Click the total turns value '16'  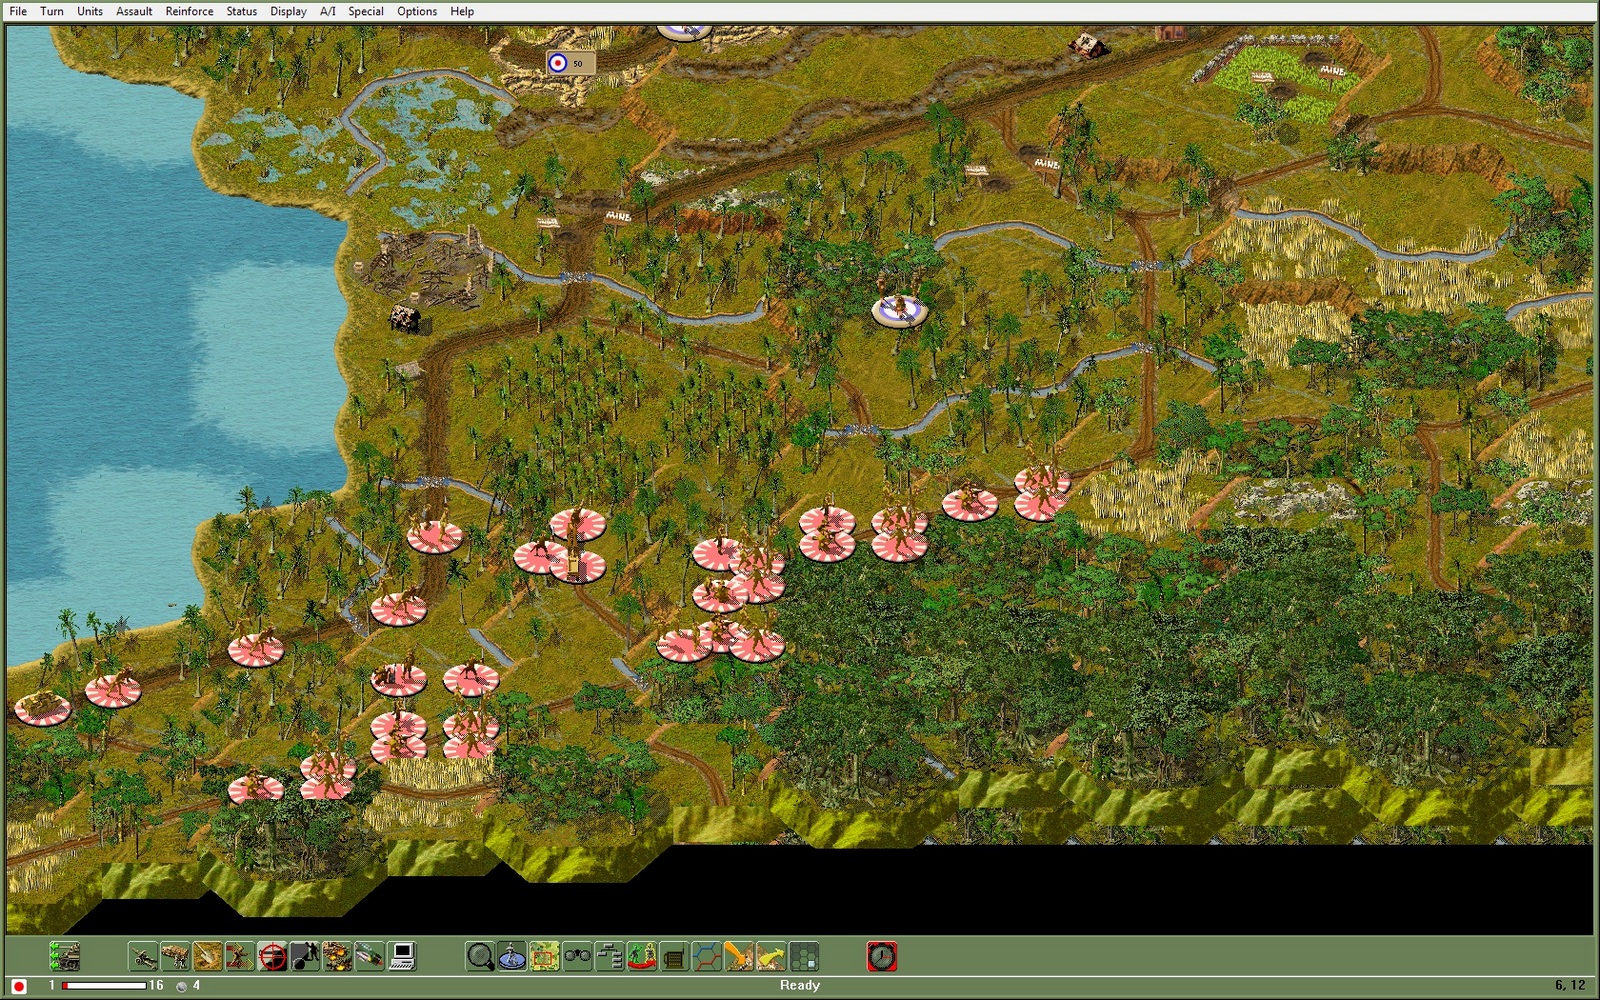point(156,985)
